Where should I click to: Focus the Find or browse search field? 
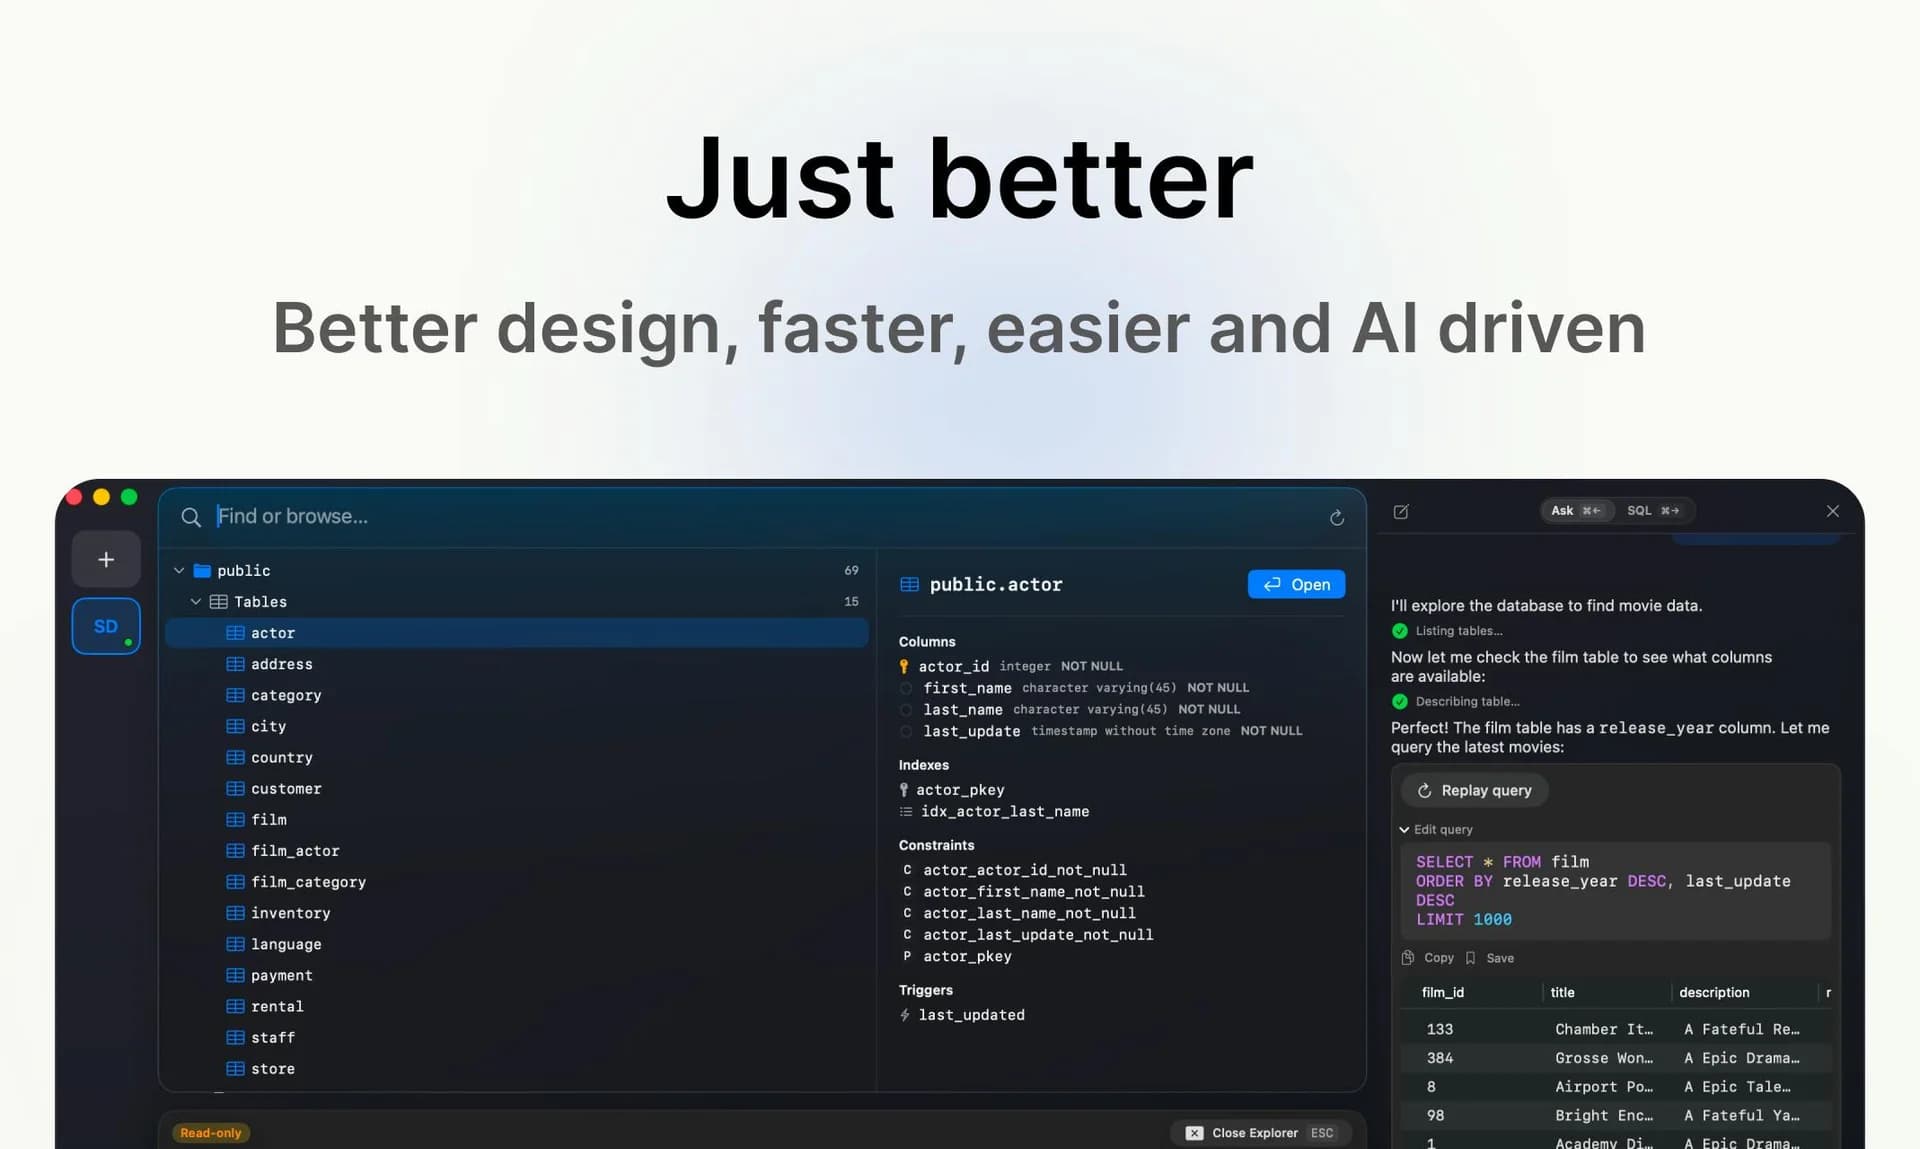[760, 517]
